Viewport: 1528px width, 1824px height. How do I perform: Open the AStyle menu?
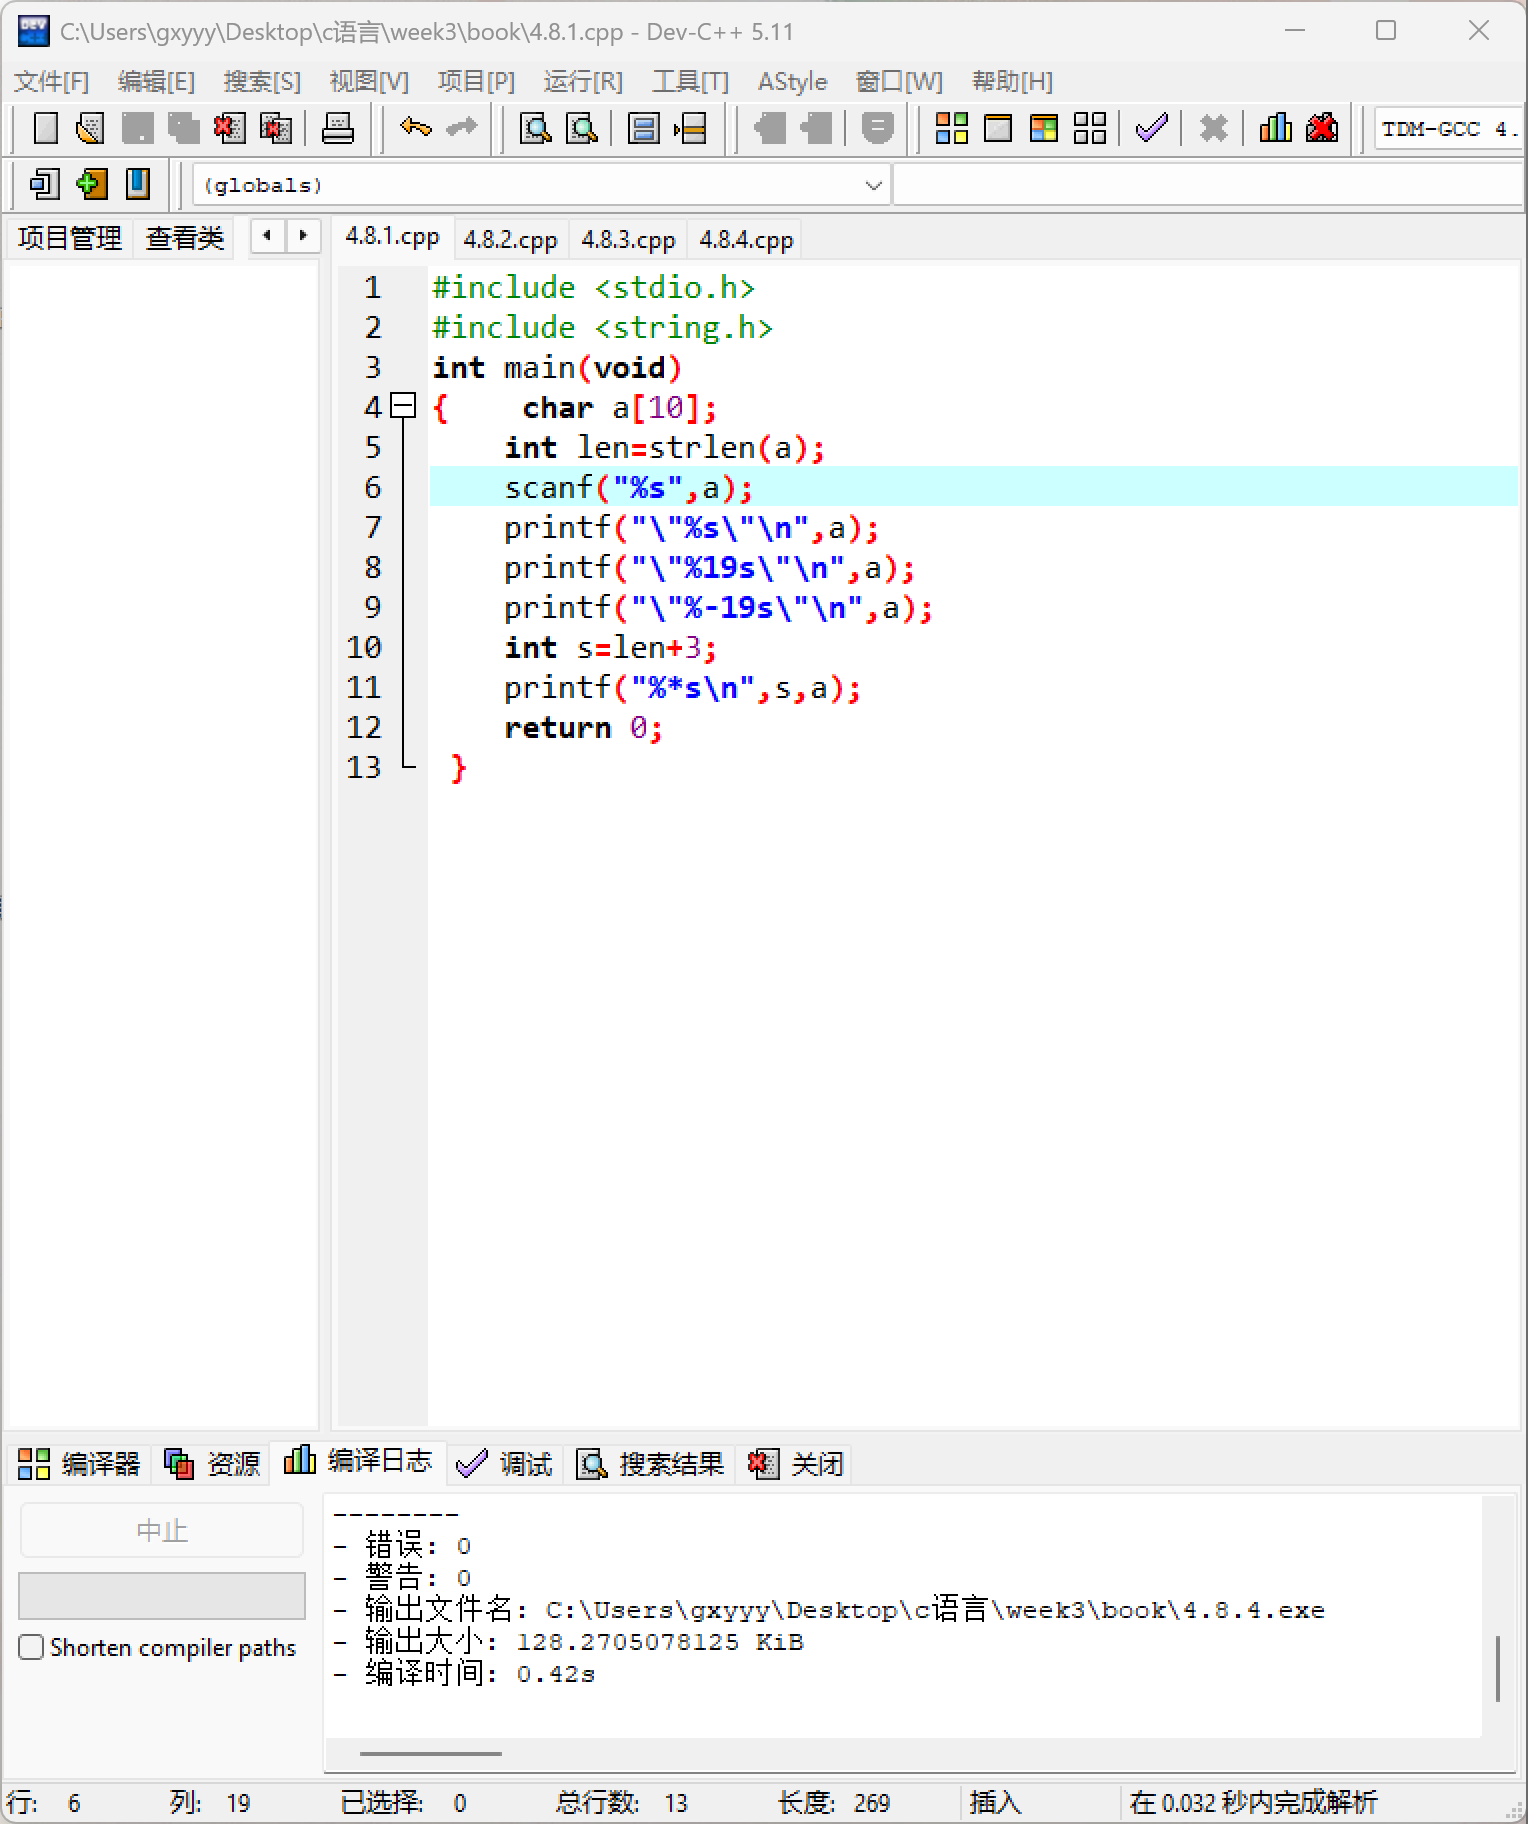click(792, 81)
